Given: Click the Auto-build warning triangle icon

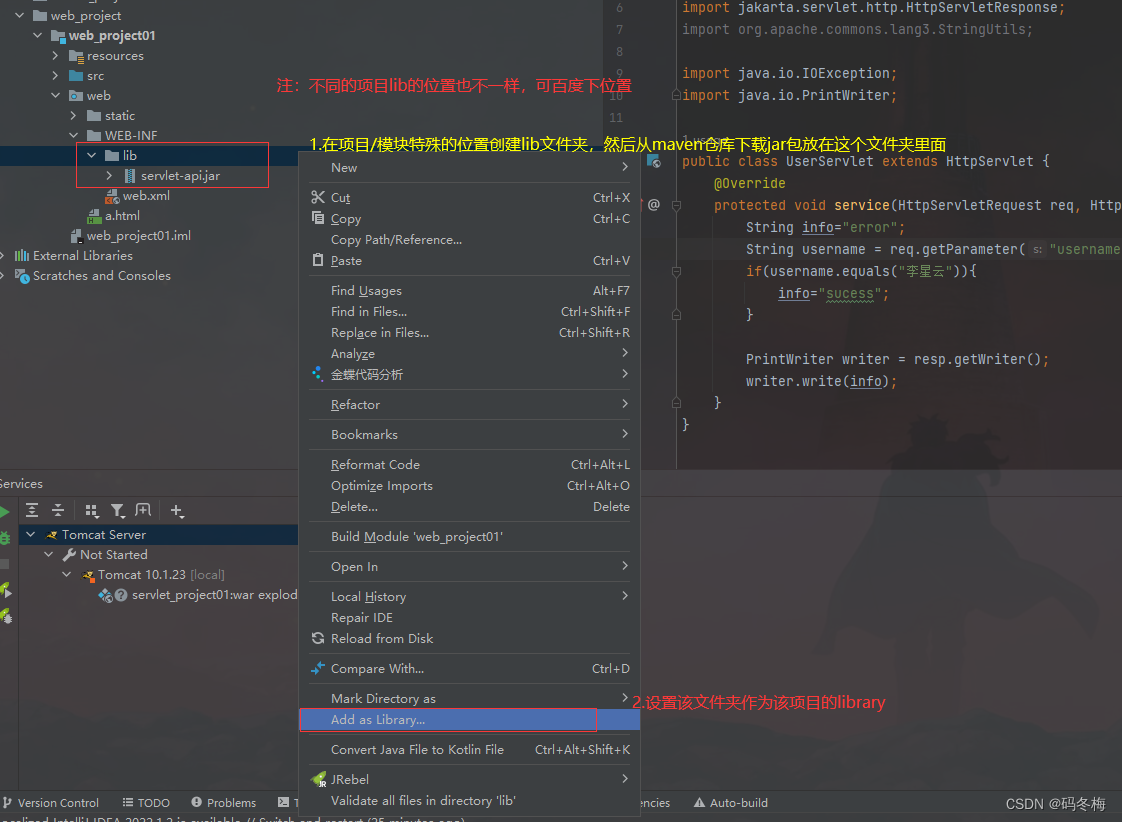Looking at the screenshot, I should coord(699,803).
